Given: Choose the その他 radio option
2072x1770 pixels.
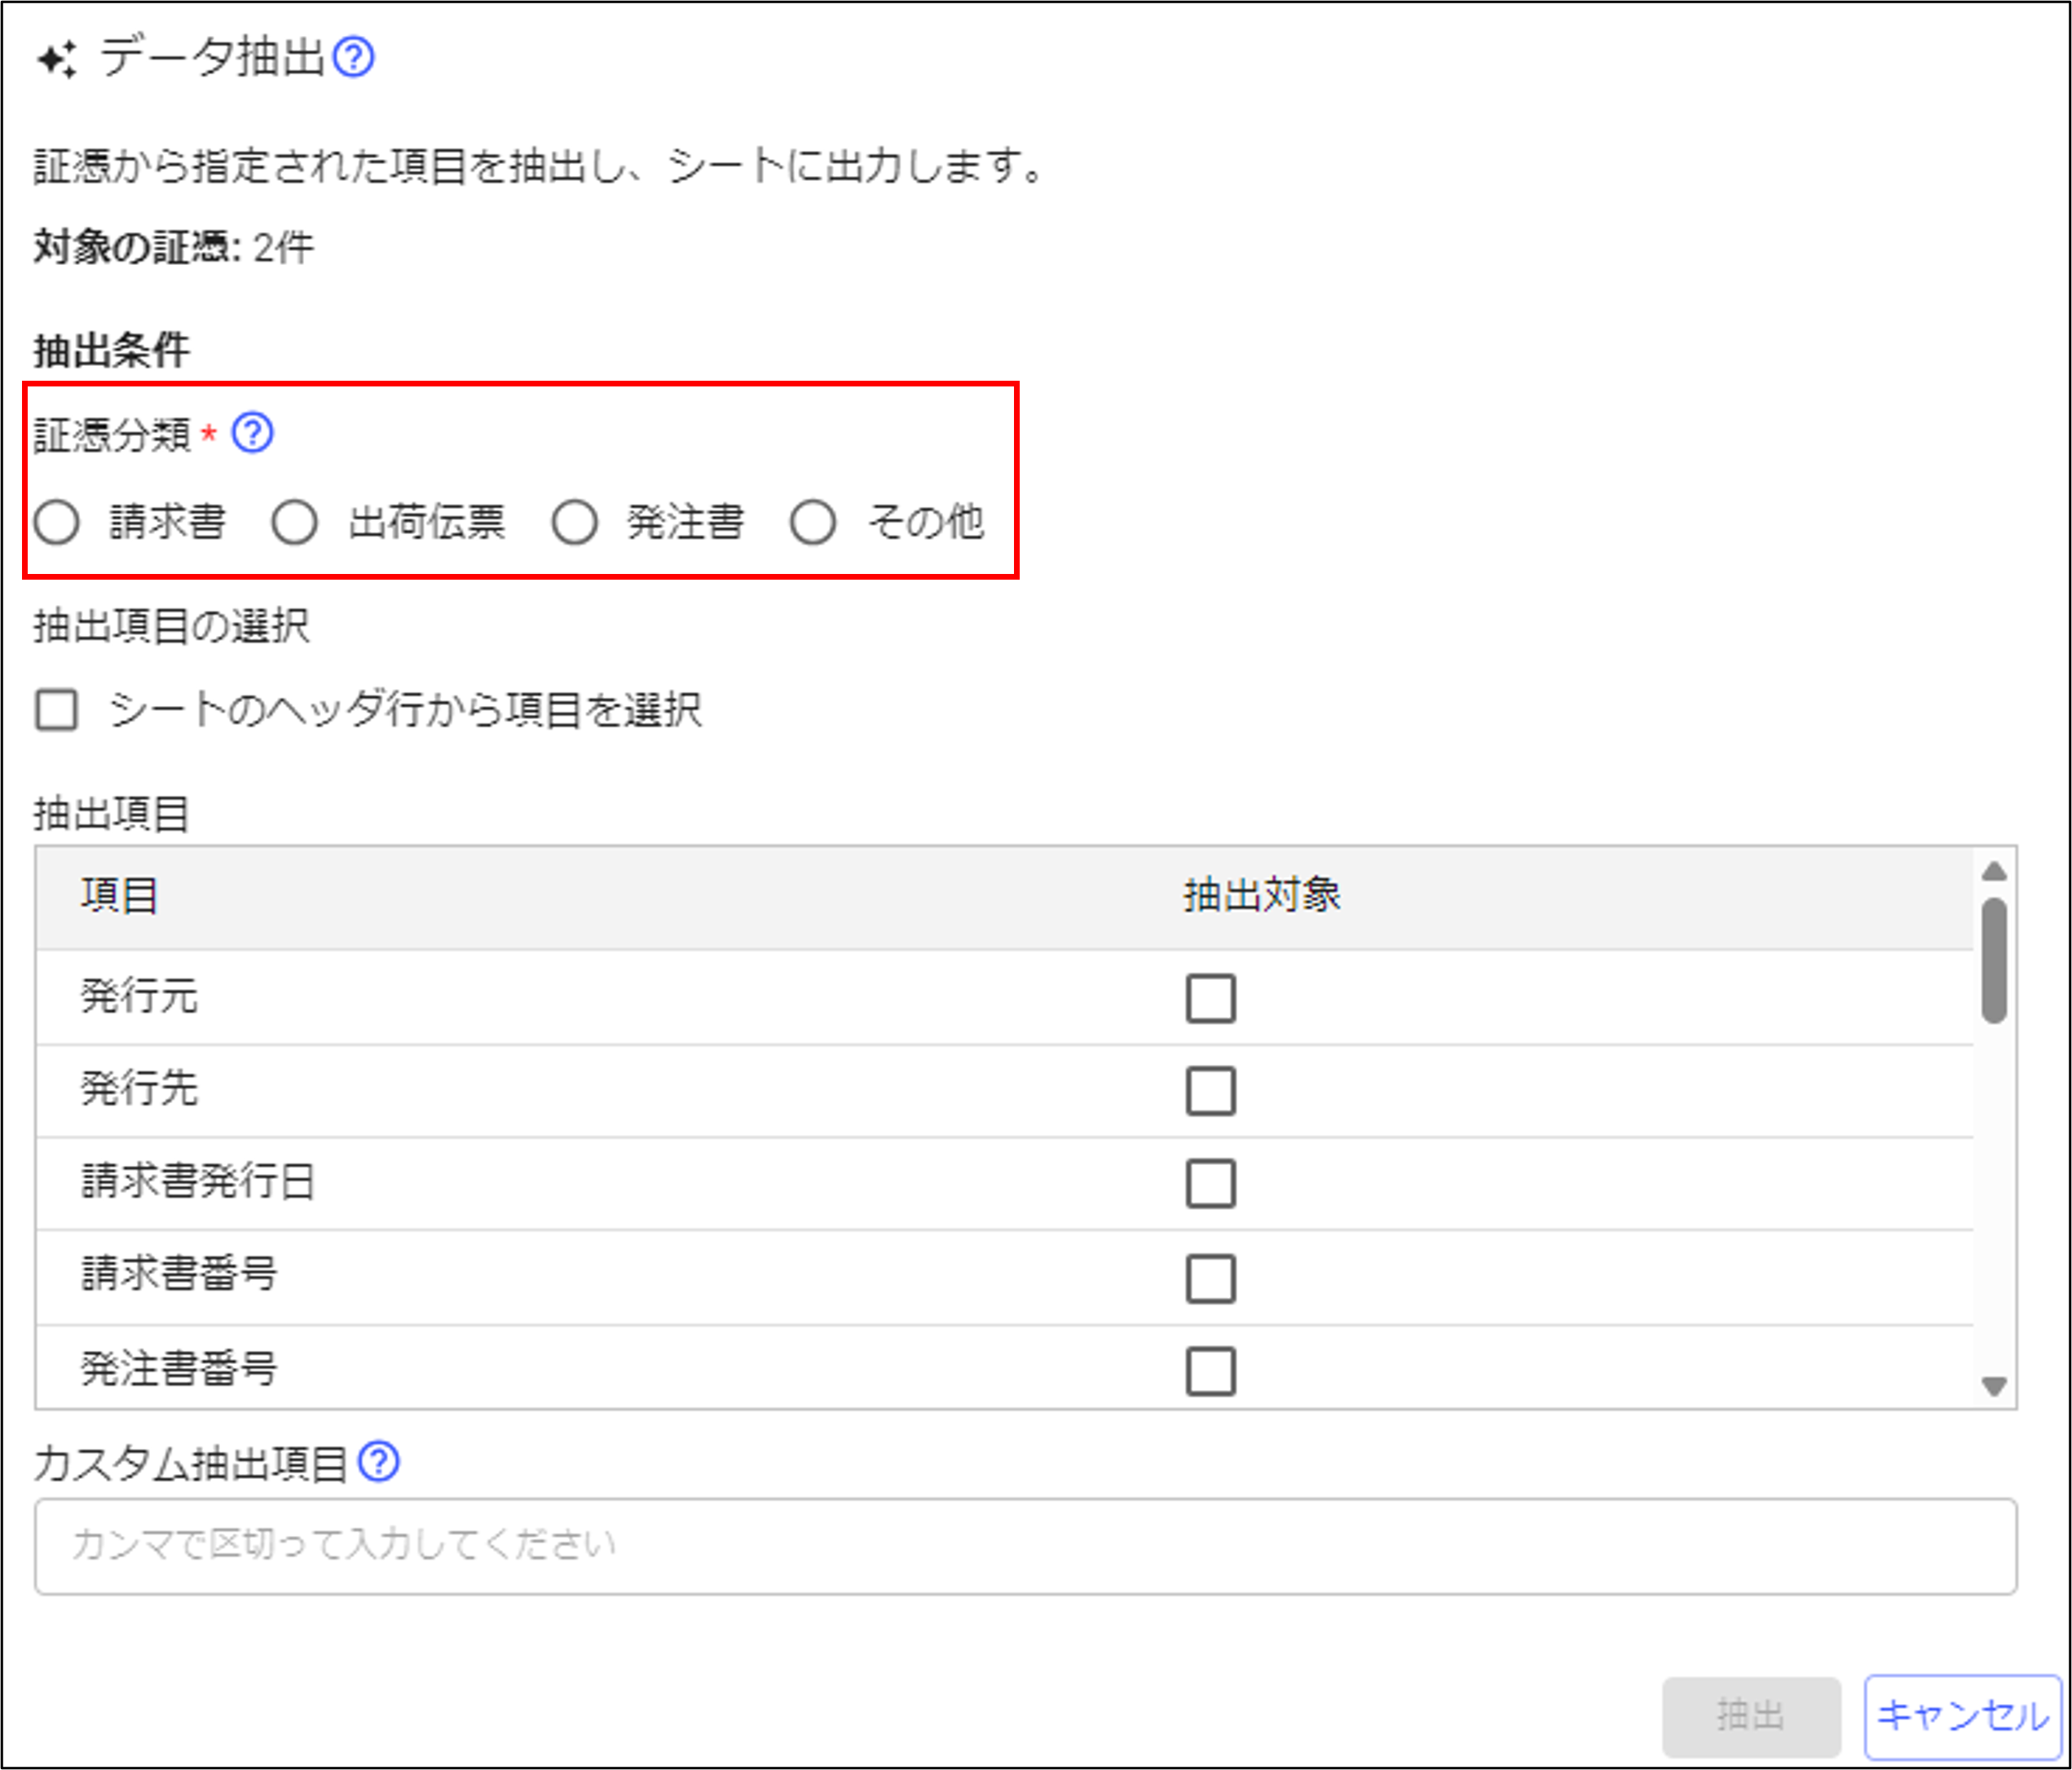Looking at the screenshot, I should pos(813,522).
